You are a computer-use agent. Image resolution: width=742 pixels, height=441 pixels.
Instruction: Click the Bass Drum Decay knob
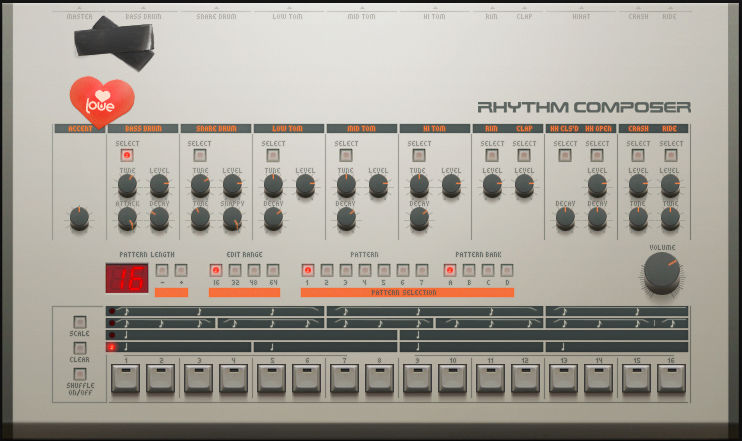point(159,219)
